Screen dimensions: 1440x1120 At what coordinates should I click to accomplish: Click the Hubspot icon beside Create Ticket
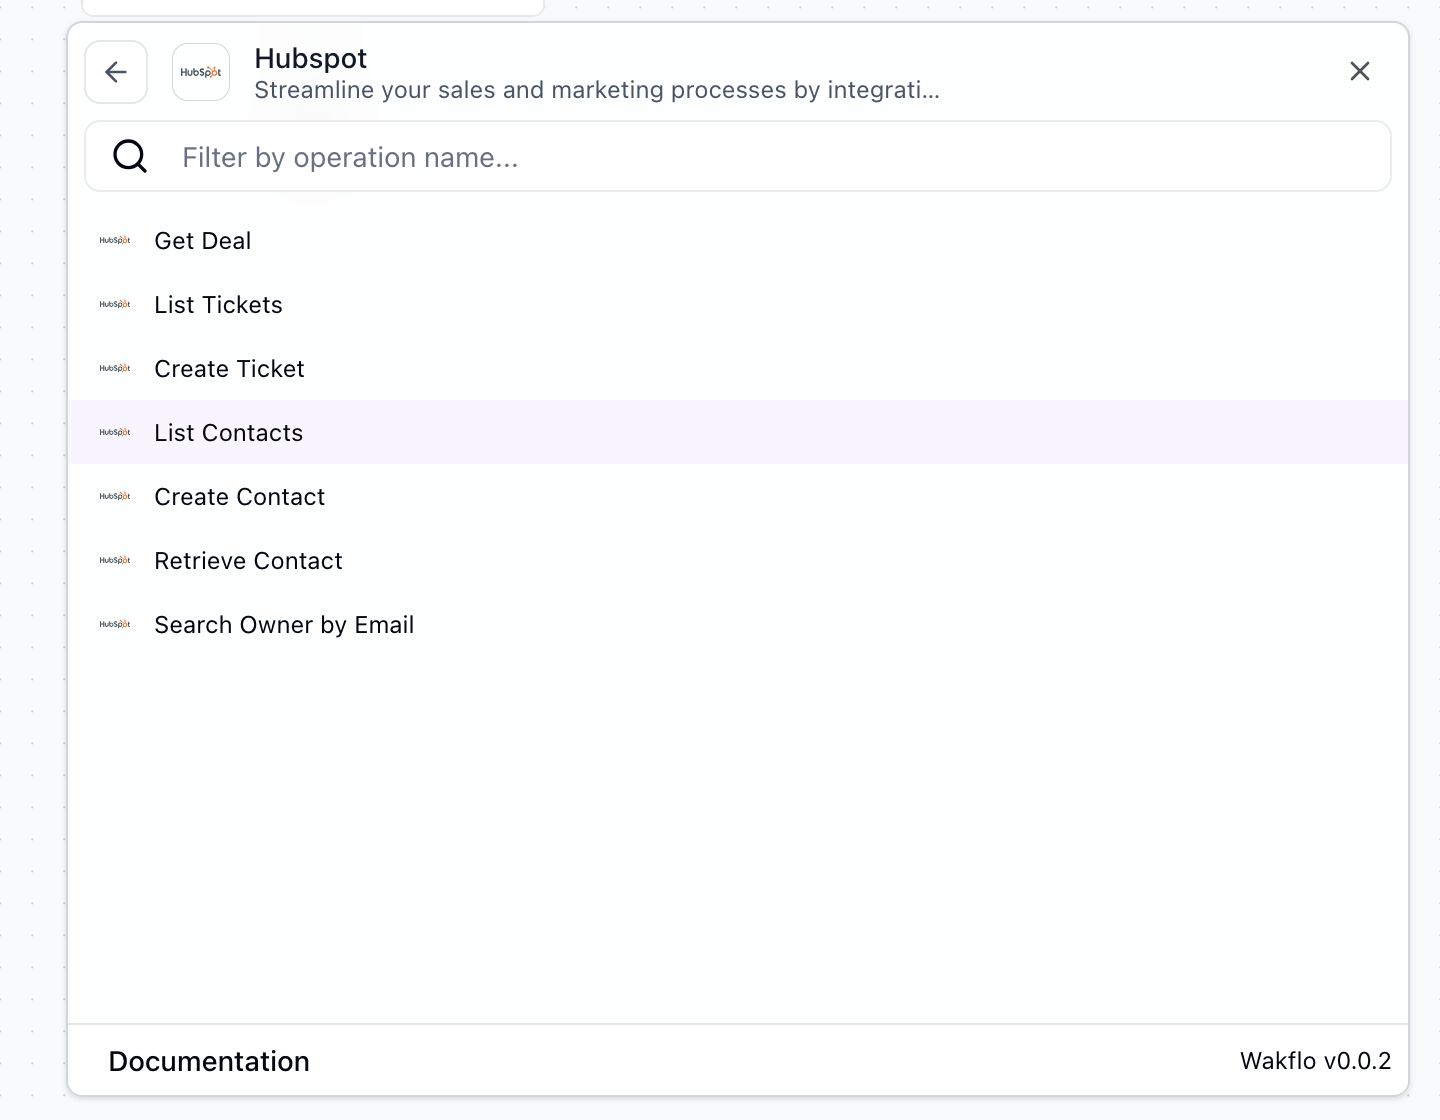(115, 368)
